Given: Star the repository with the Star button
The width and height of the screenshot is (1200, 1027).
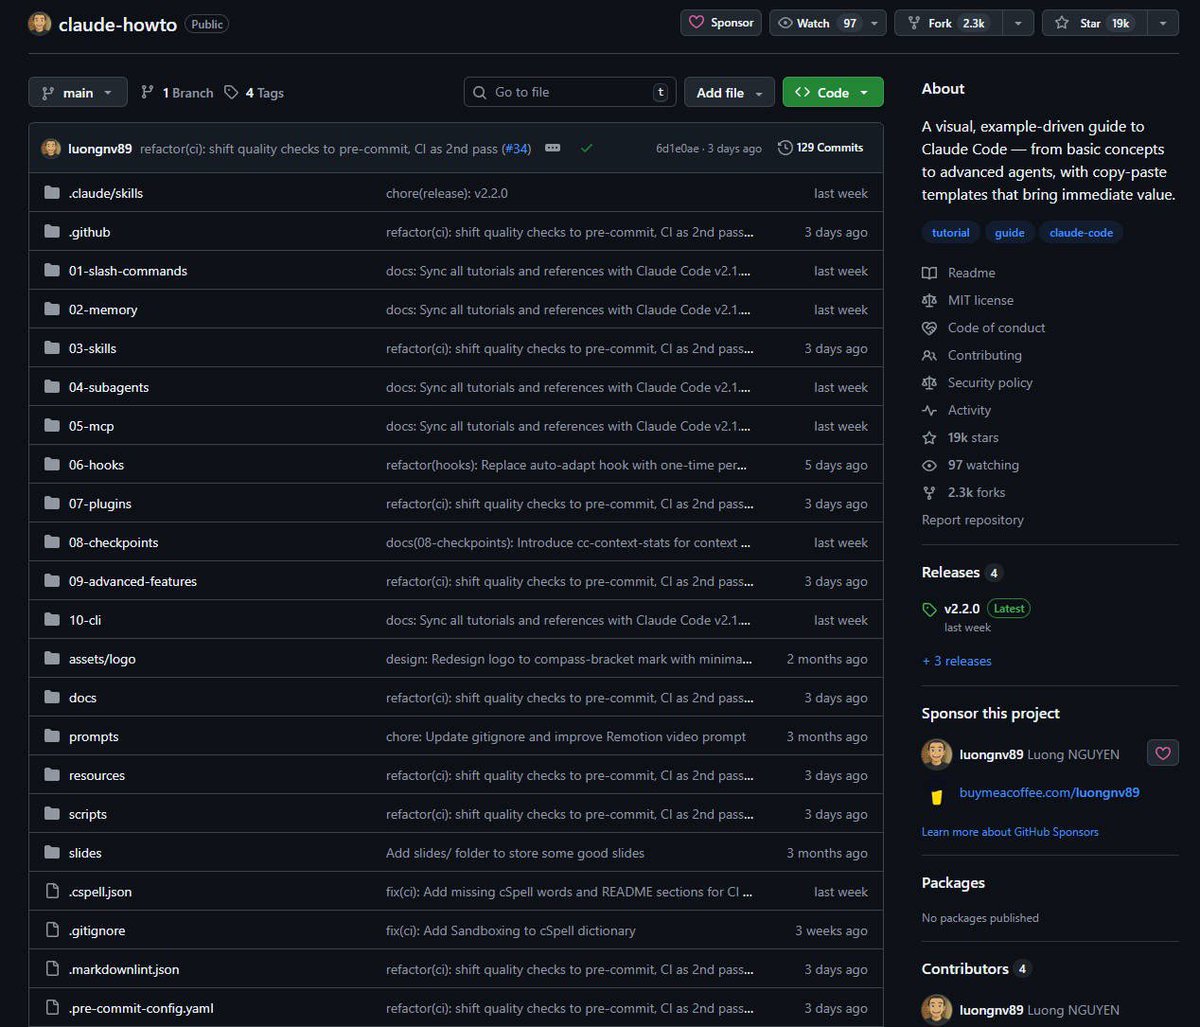Looking at the screenshot, I should coord(1094,23).
